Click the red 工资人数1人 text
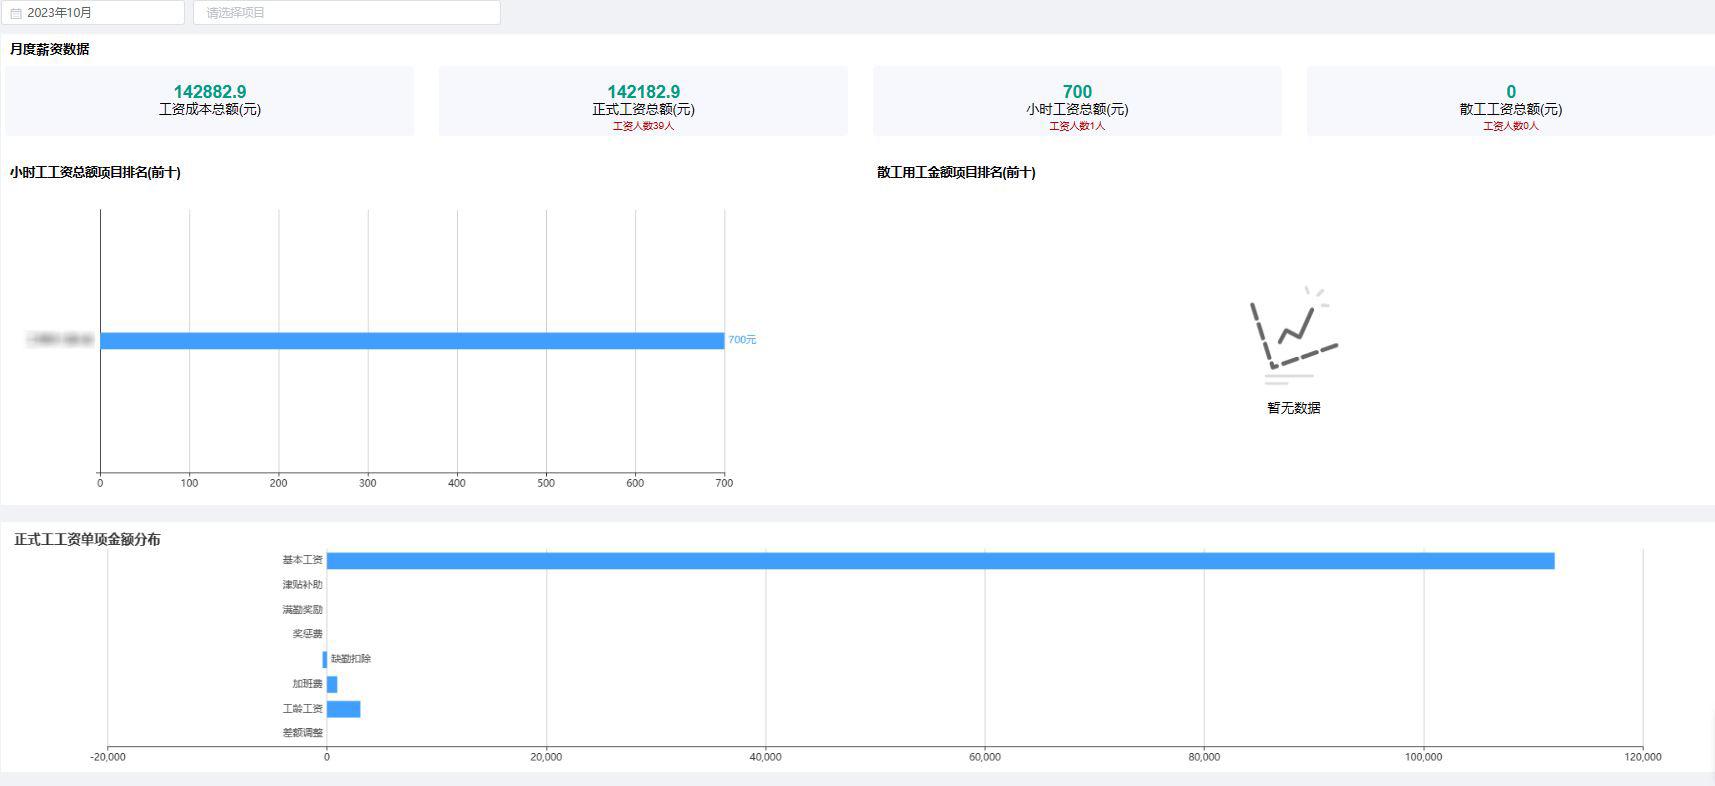Image resolution: width=1715 pixels, height=786 pixels. pyautogui.click(x=1077, y=126)
